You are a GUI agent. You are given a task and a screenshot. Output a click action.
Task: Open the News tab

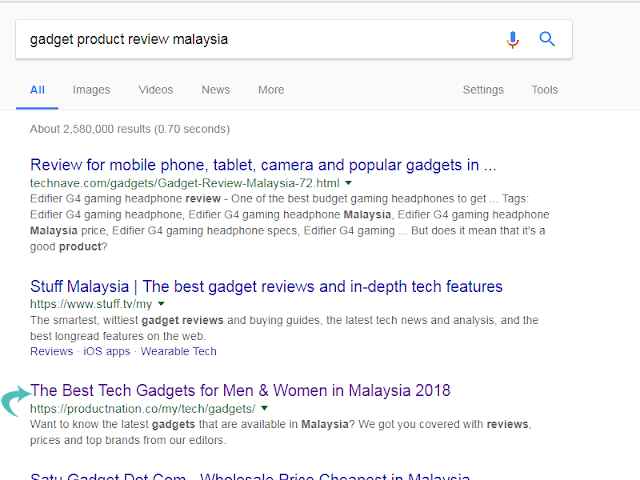[216, 90]
